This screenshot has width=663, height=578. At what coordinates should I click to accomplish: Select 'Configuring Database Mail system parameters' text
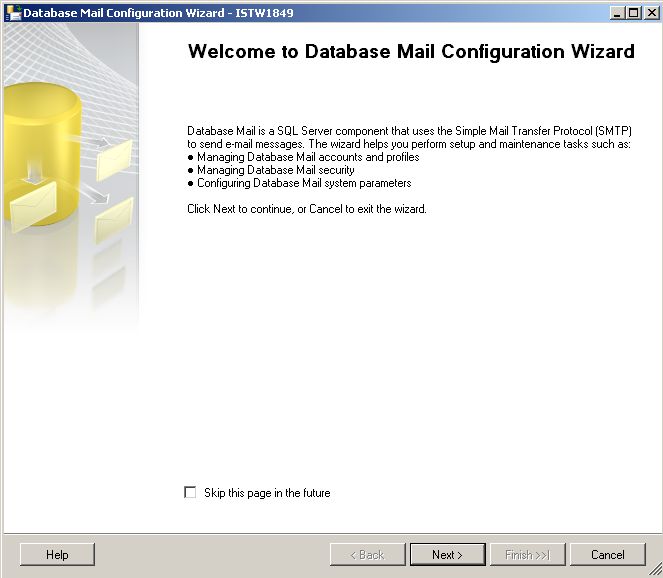(304, 183)
